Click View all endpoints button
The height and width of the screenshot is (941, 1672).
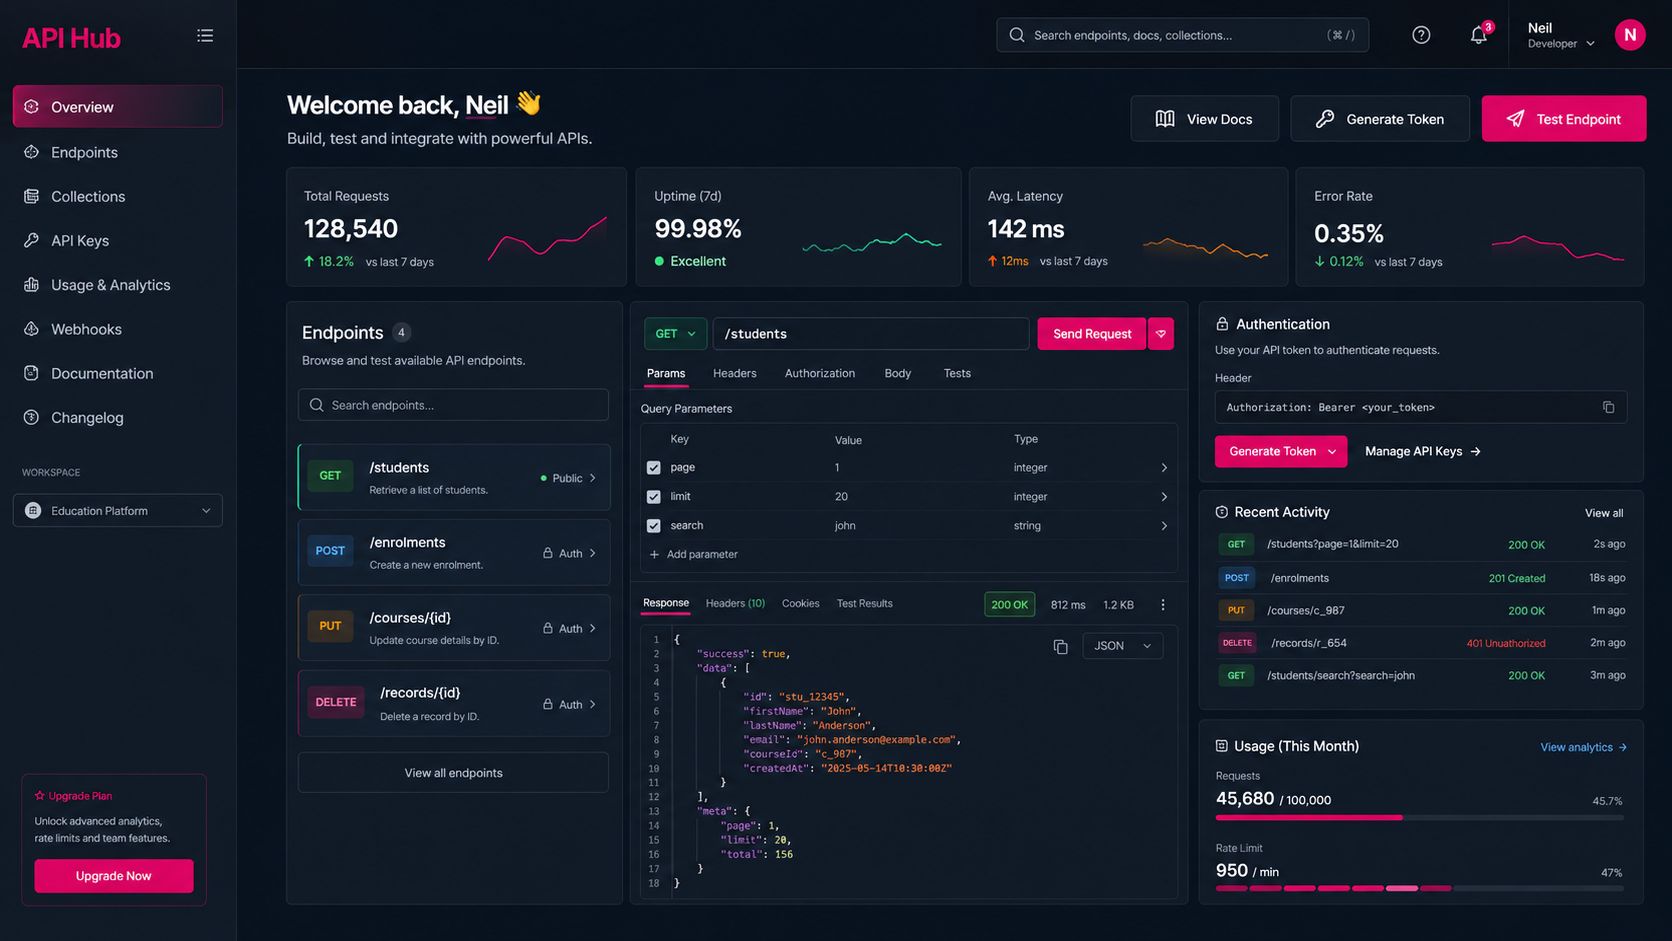(453, 773)
